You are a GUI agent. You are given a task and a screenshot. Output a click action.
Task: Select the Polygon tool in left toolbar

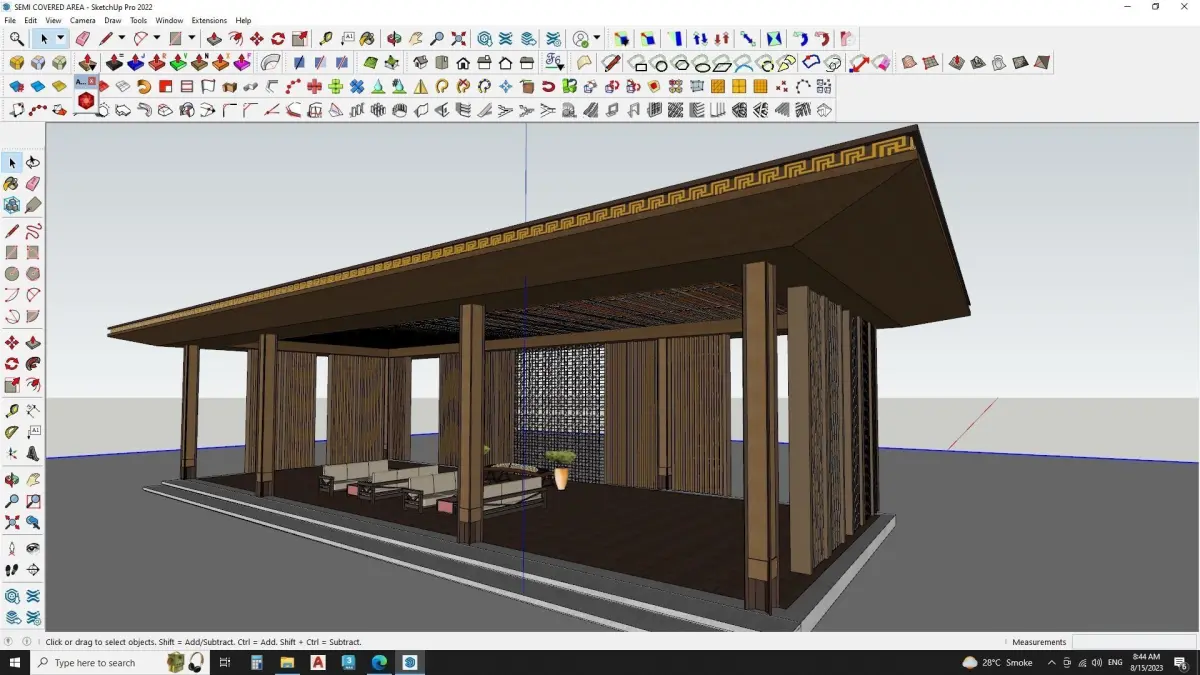pos(33,273)
